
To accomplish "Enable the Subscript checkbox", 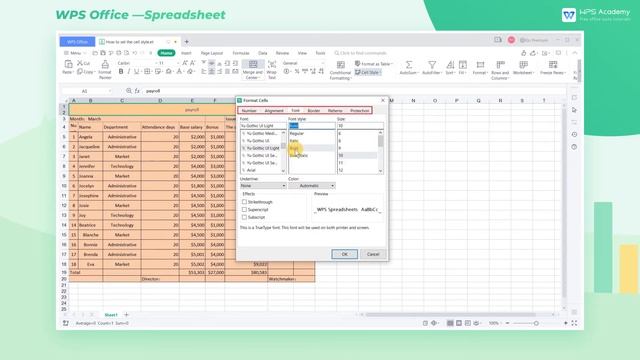I will [x=244, y=217].
